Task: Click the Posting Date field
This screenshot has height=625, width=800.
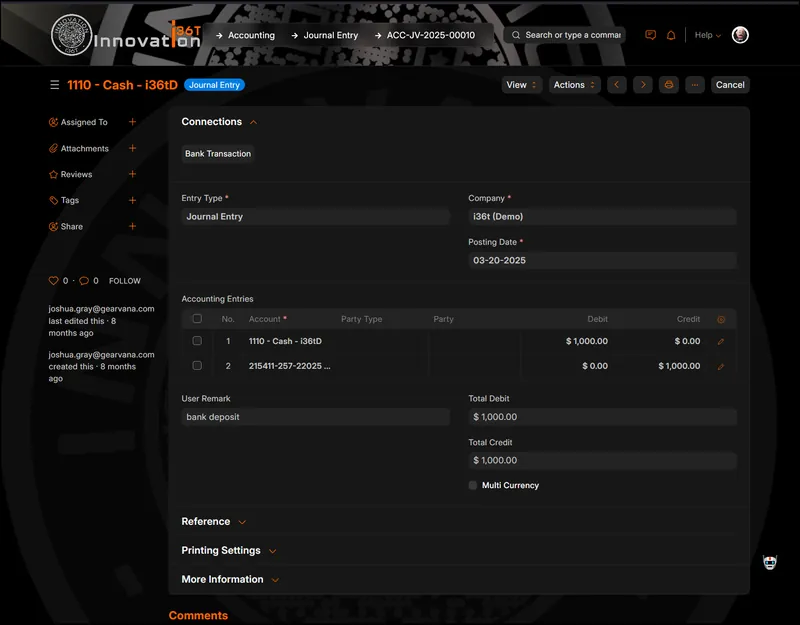Action: 602,260
